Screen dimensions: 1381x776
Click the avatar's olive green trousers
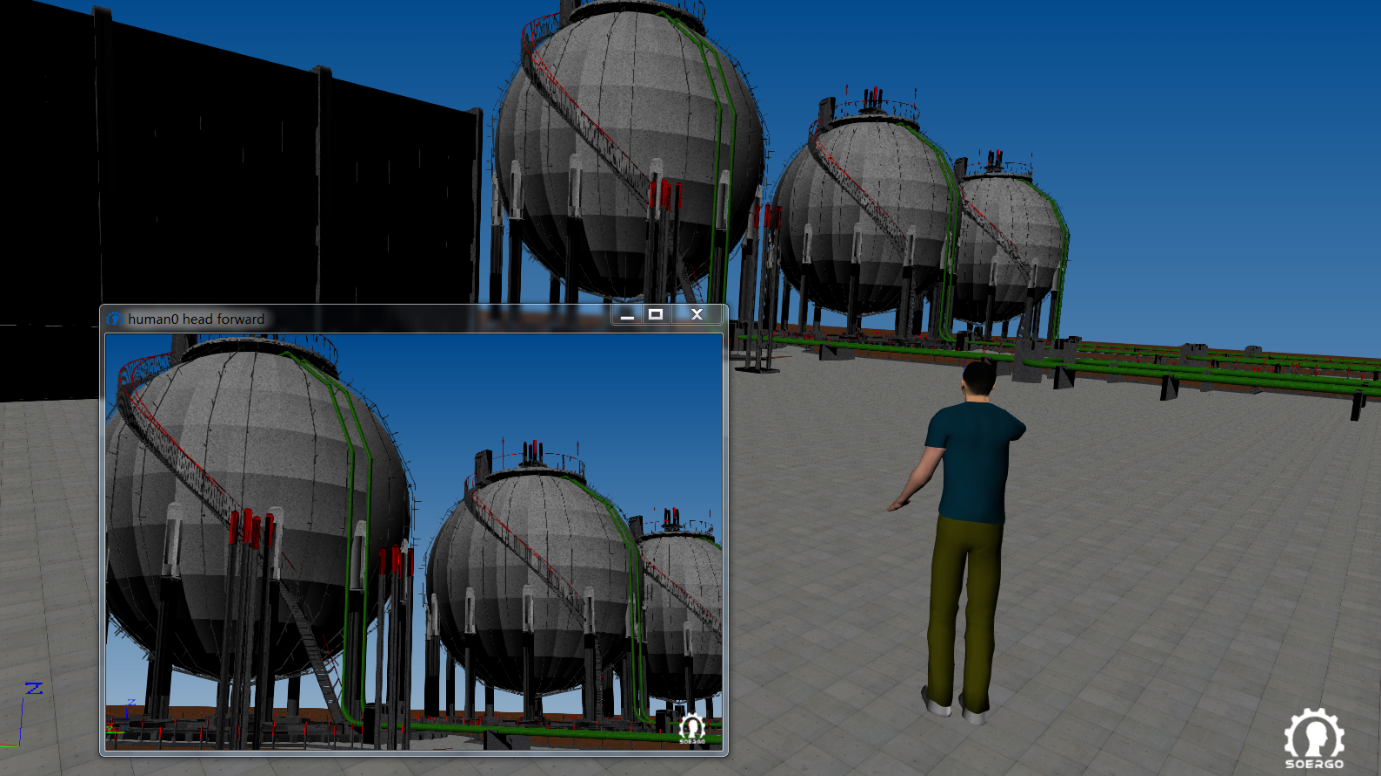tap(962, 600)
